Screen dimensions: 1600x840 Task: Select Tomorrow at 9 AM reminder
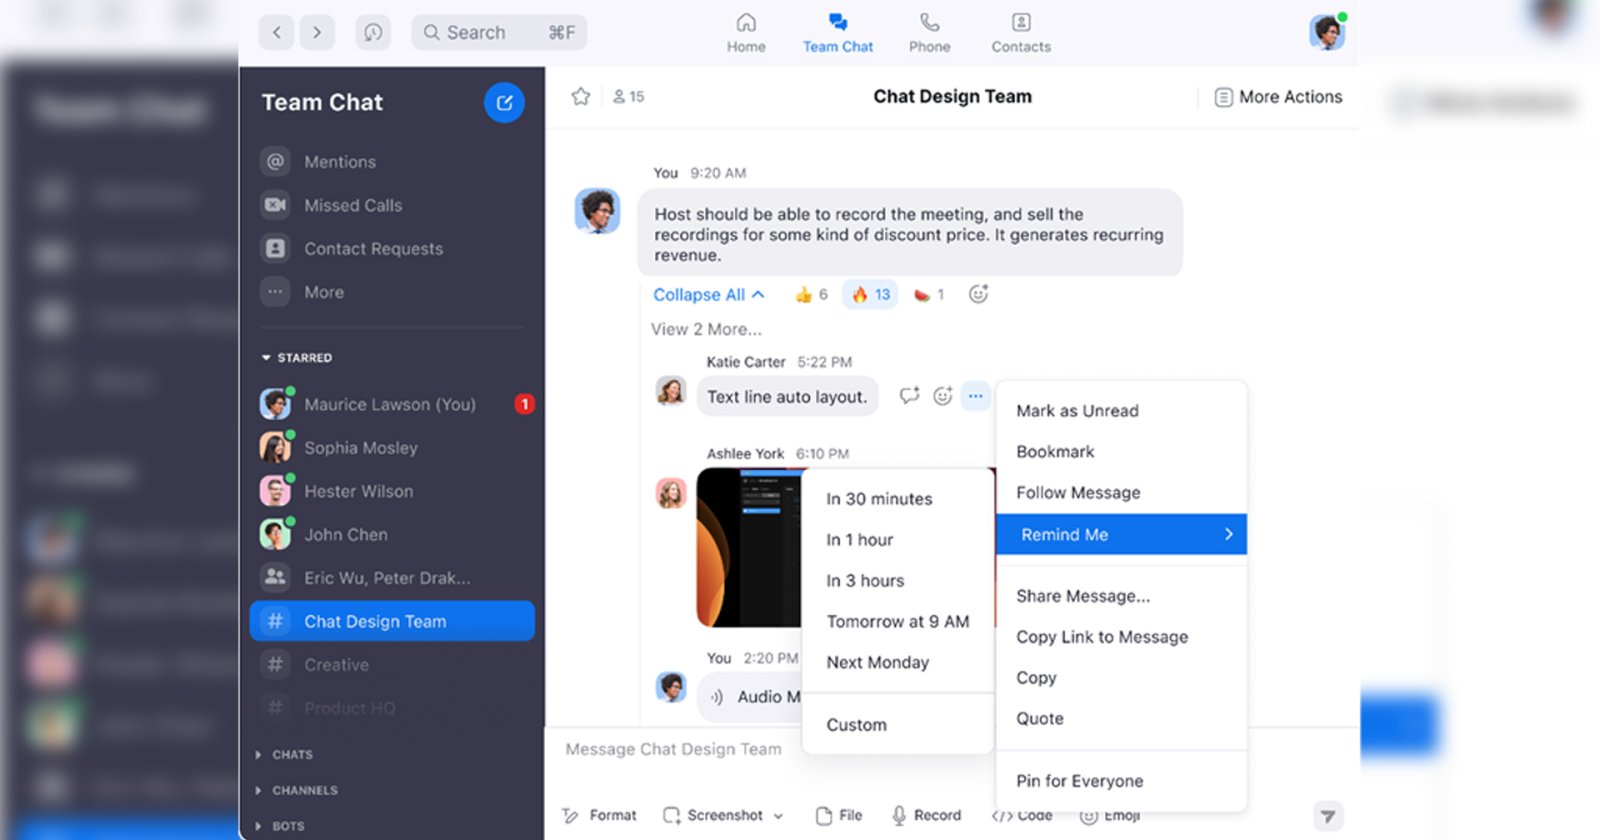(x=897, y=621)
